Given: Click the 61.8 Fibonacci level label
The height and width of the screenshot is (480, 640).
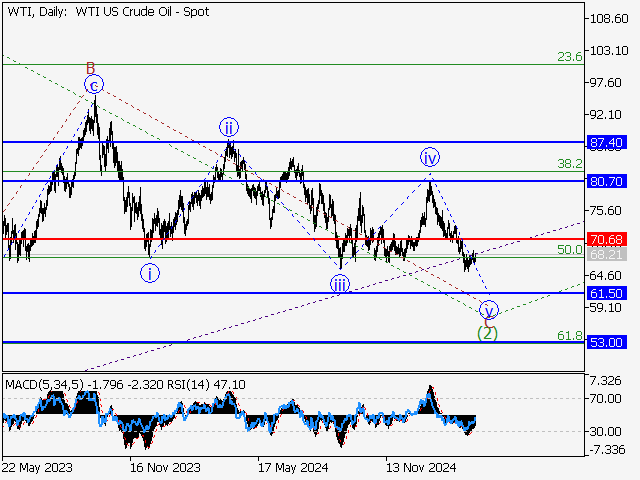Looking at the screenshot, I should [570, 335].
